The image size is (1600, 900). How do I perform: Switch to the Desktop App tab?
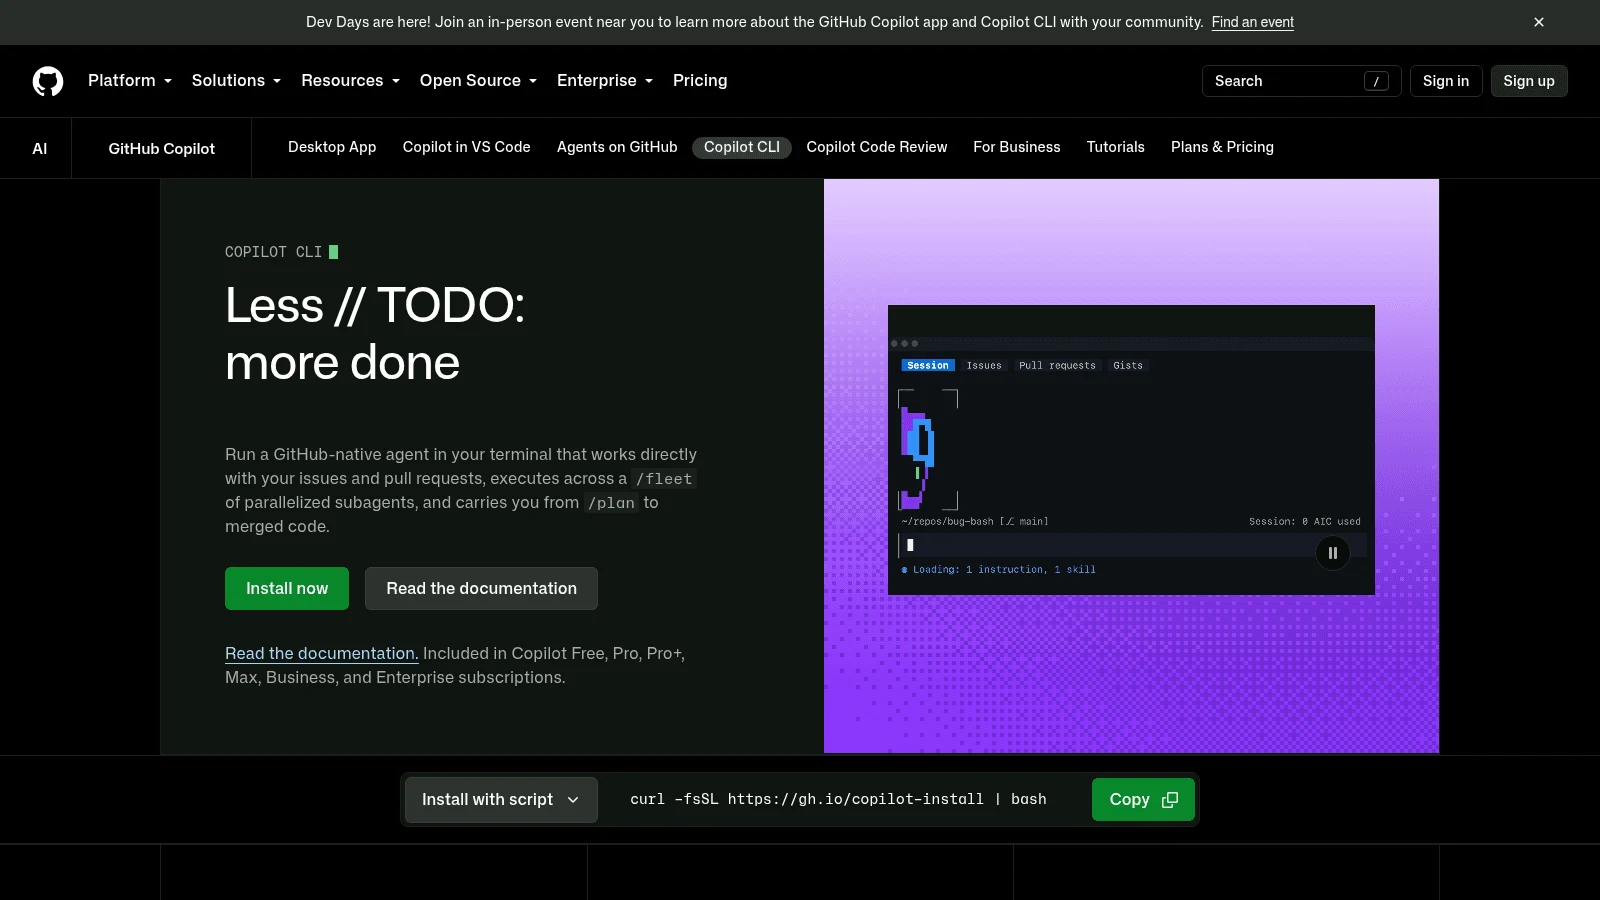(x=332, y=147)
